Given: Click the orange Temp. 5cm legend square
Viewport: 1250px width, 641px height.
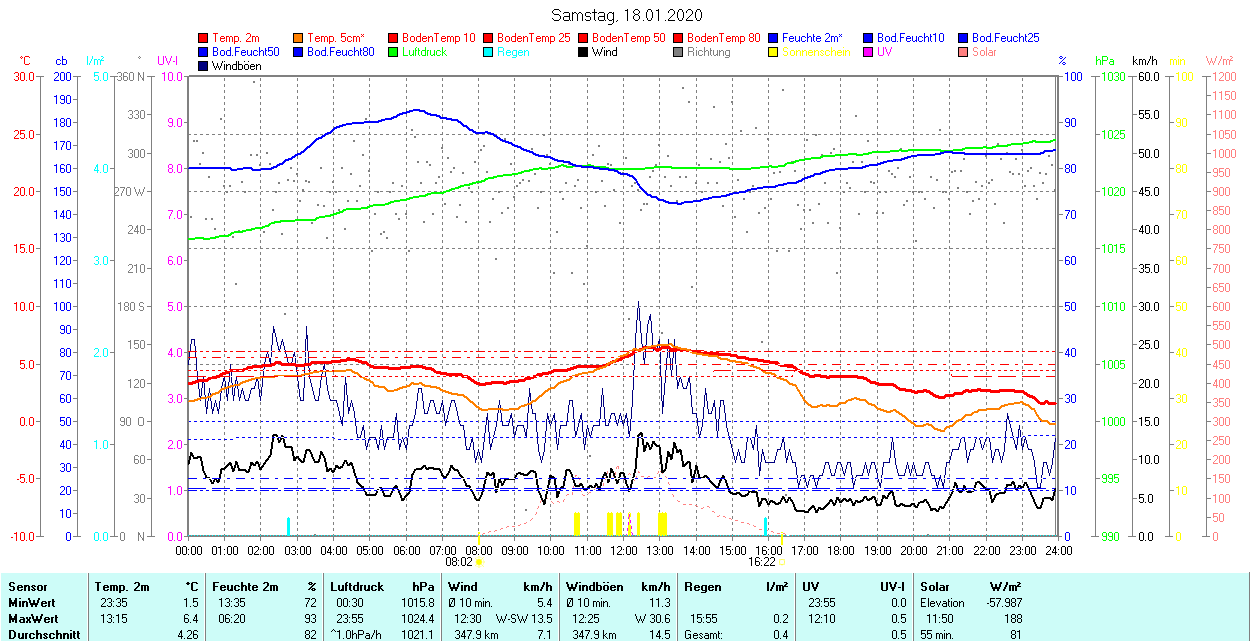Looking at the screenshot, I should click(x=299, y=38).
